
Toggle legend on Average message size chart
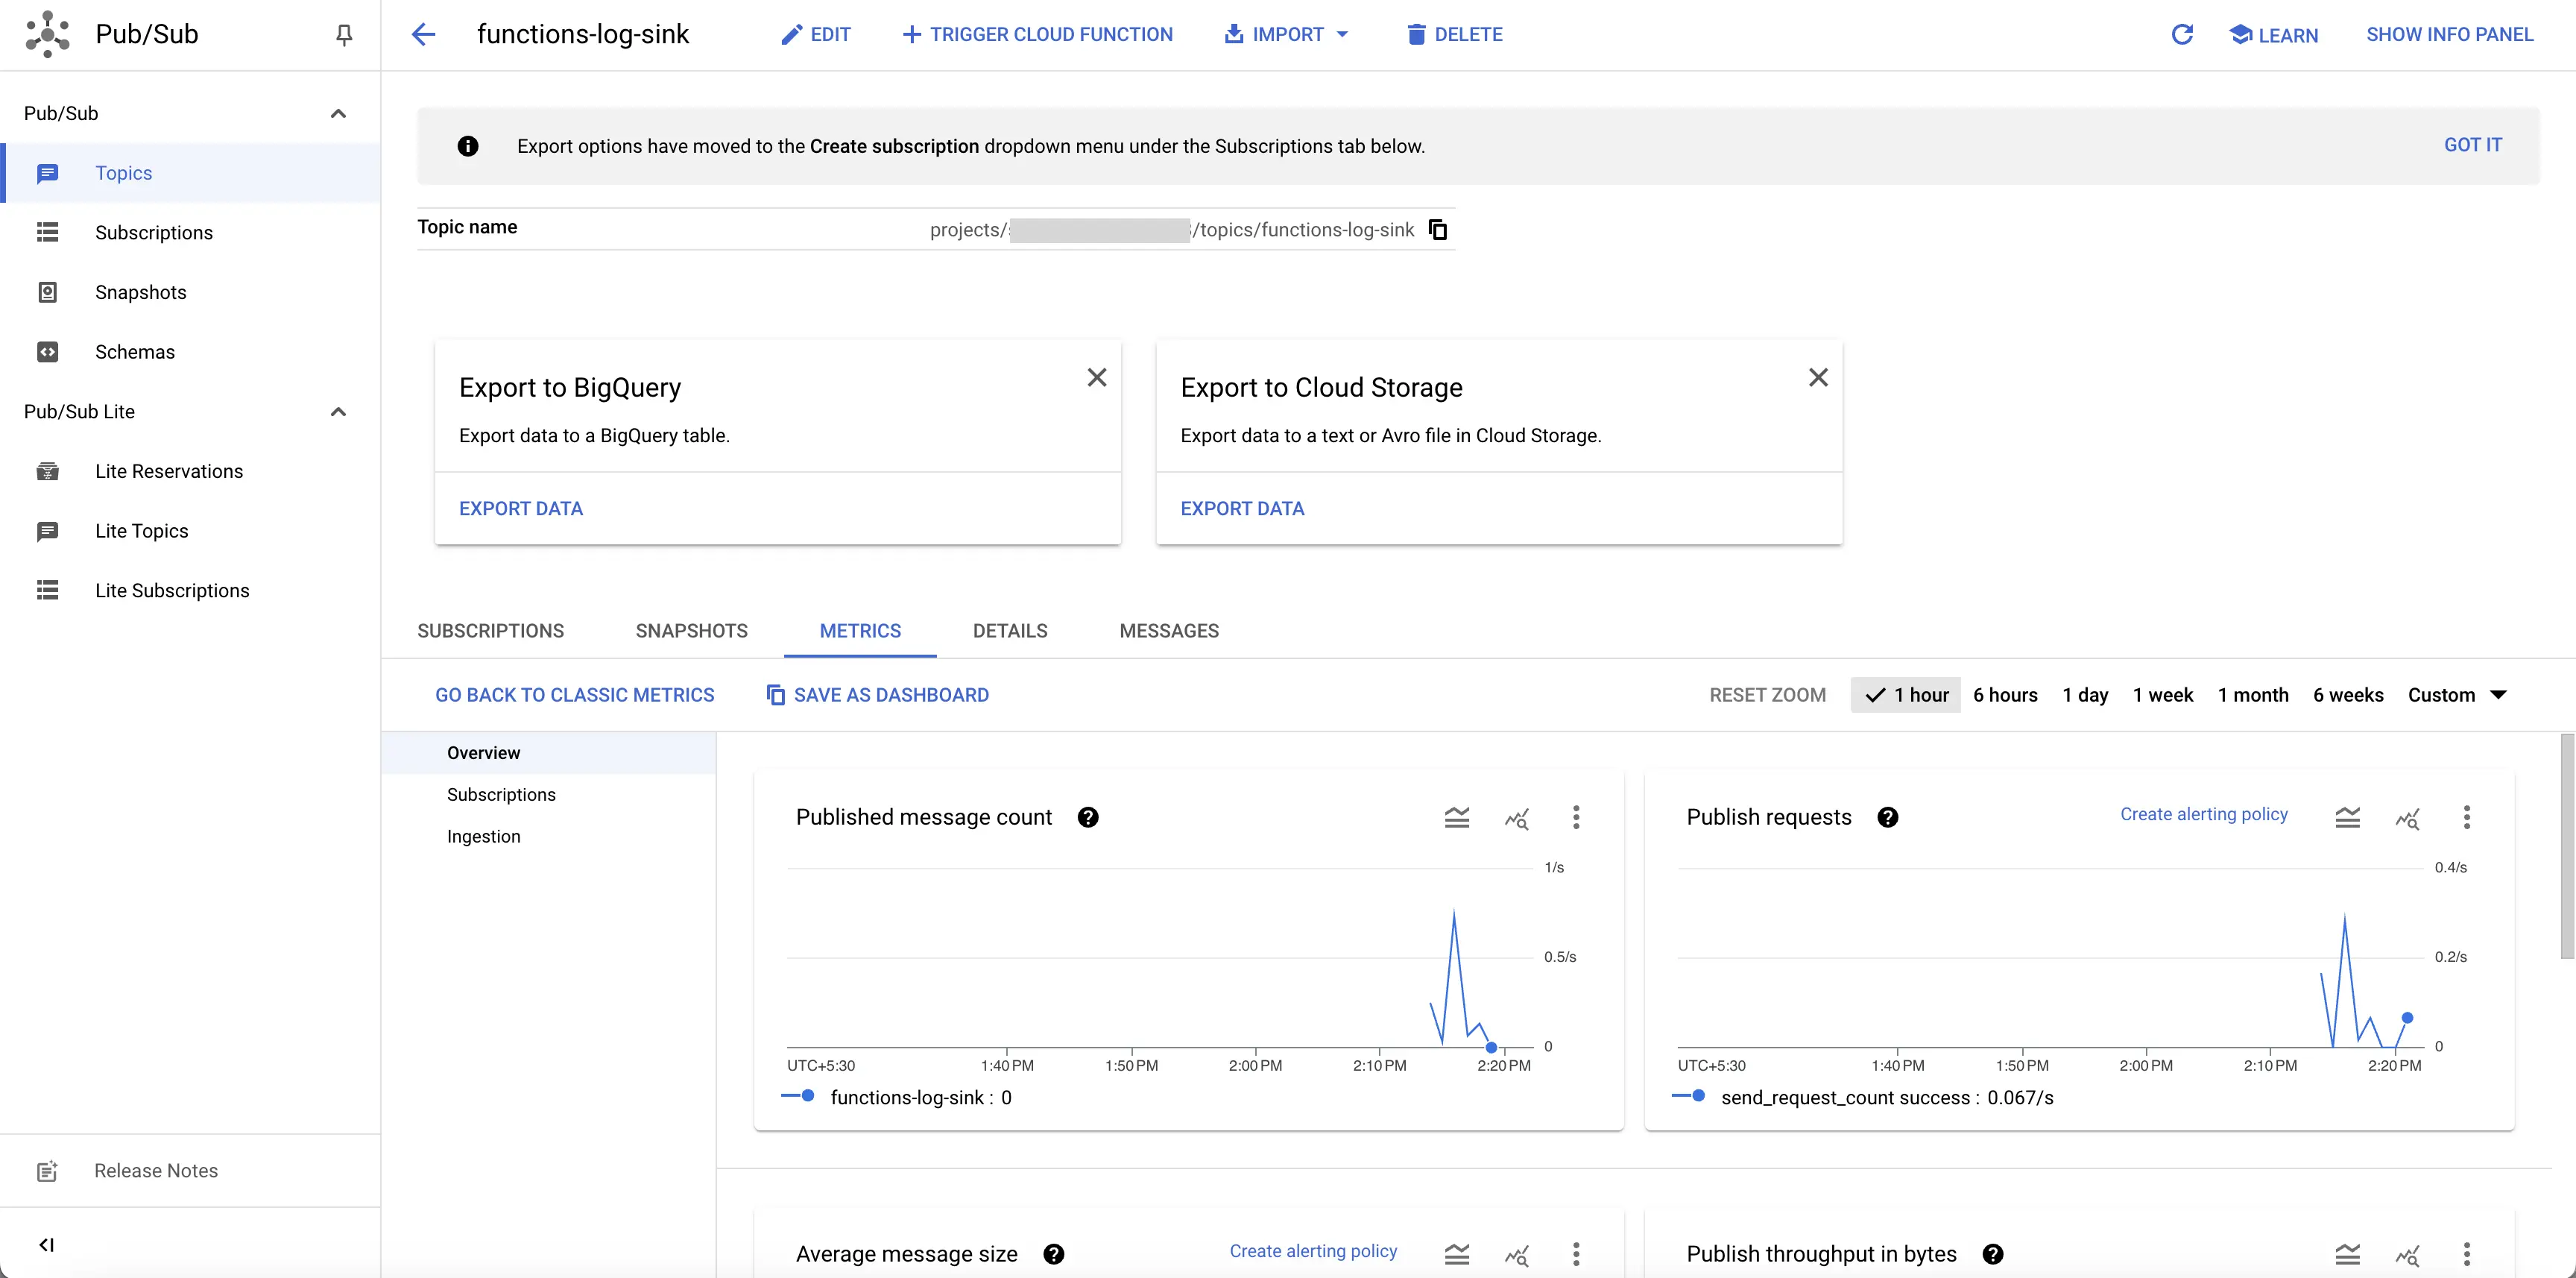(x=1456, y=1254)
